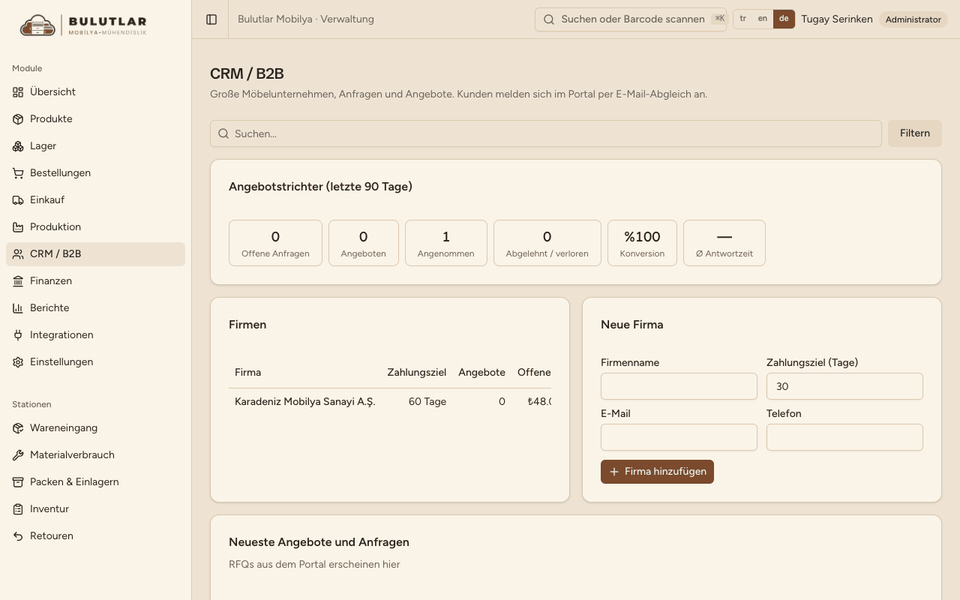The image size is (960, 600).
Task: Click the Produktion factory icon
Action: (x=18, y=227)
